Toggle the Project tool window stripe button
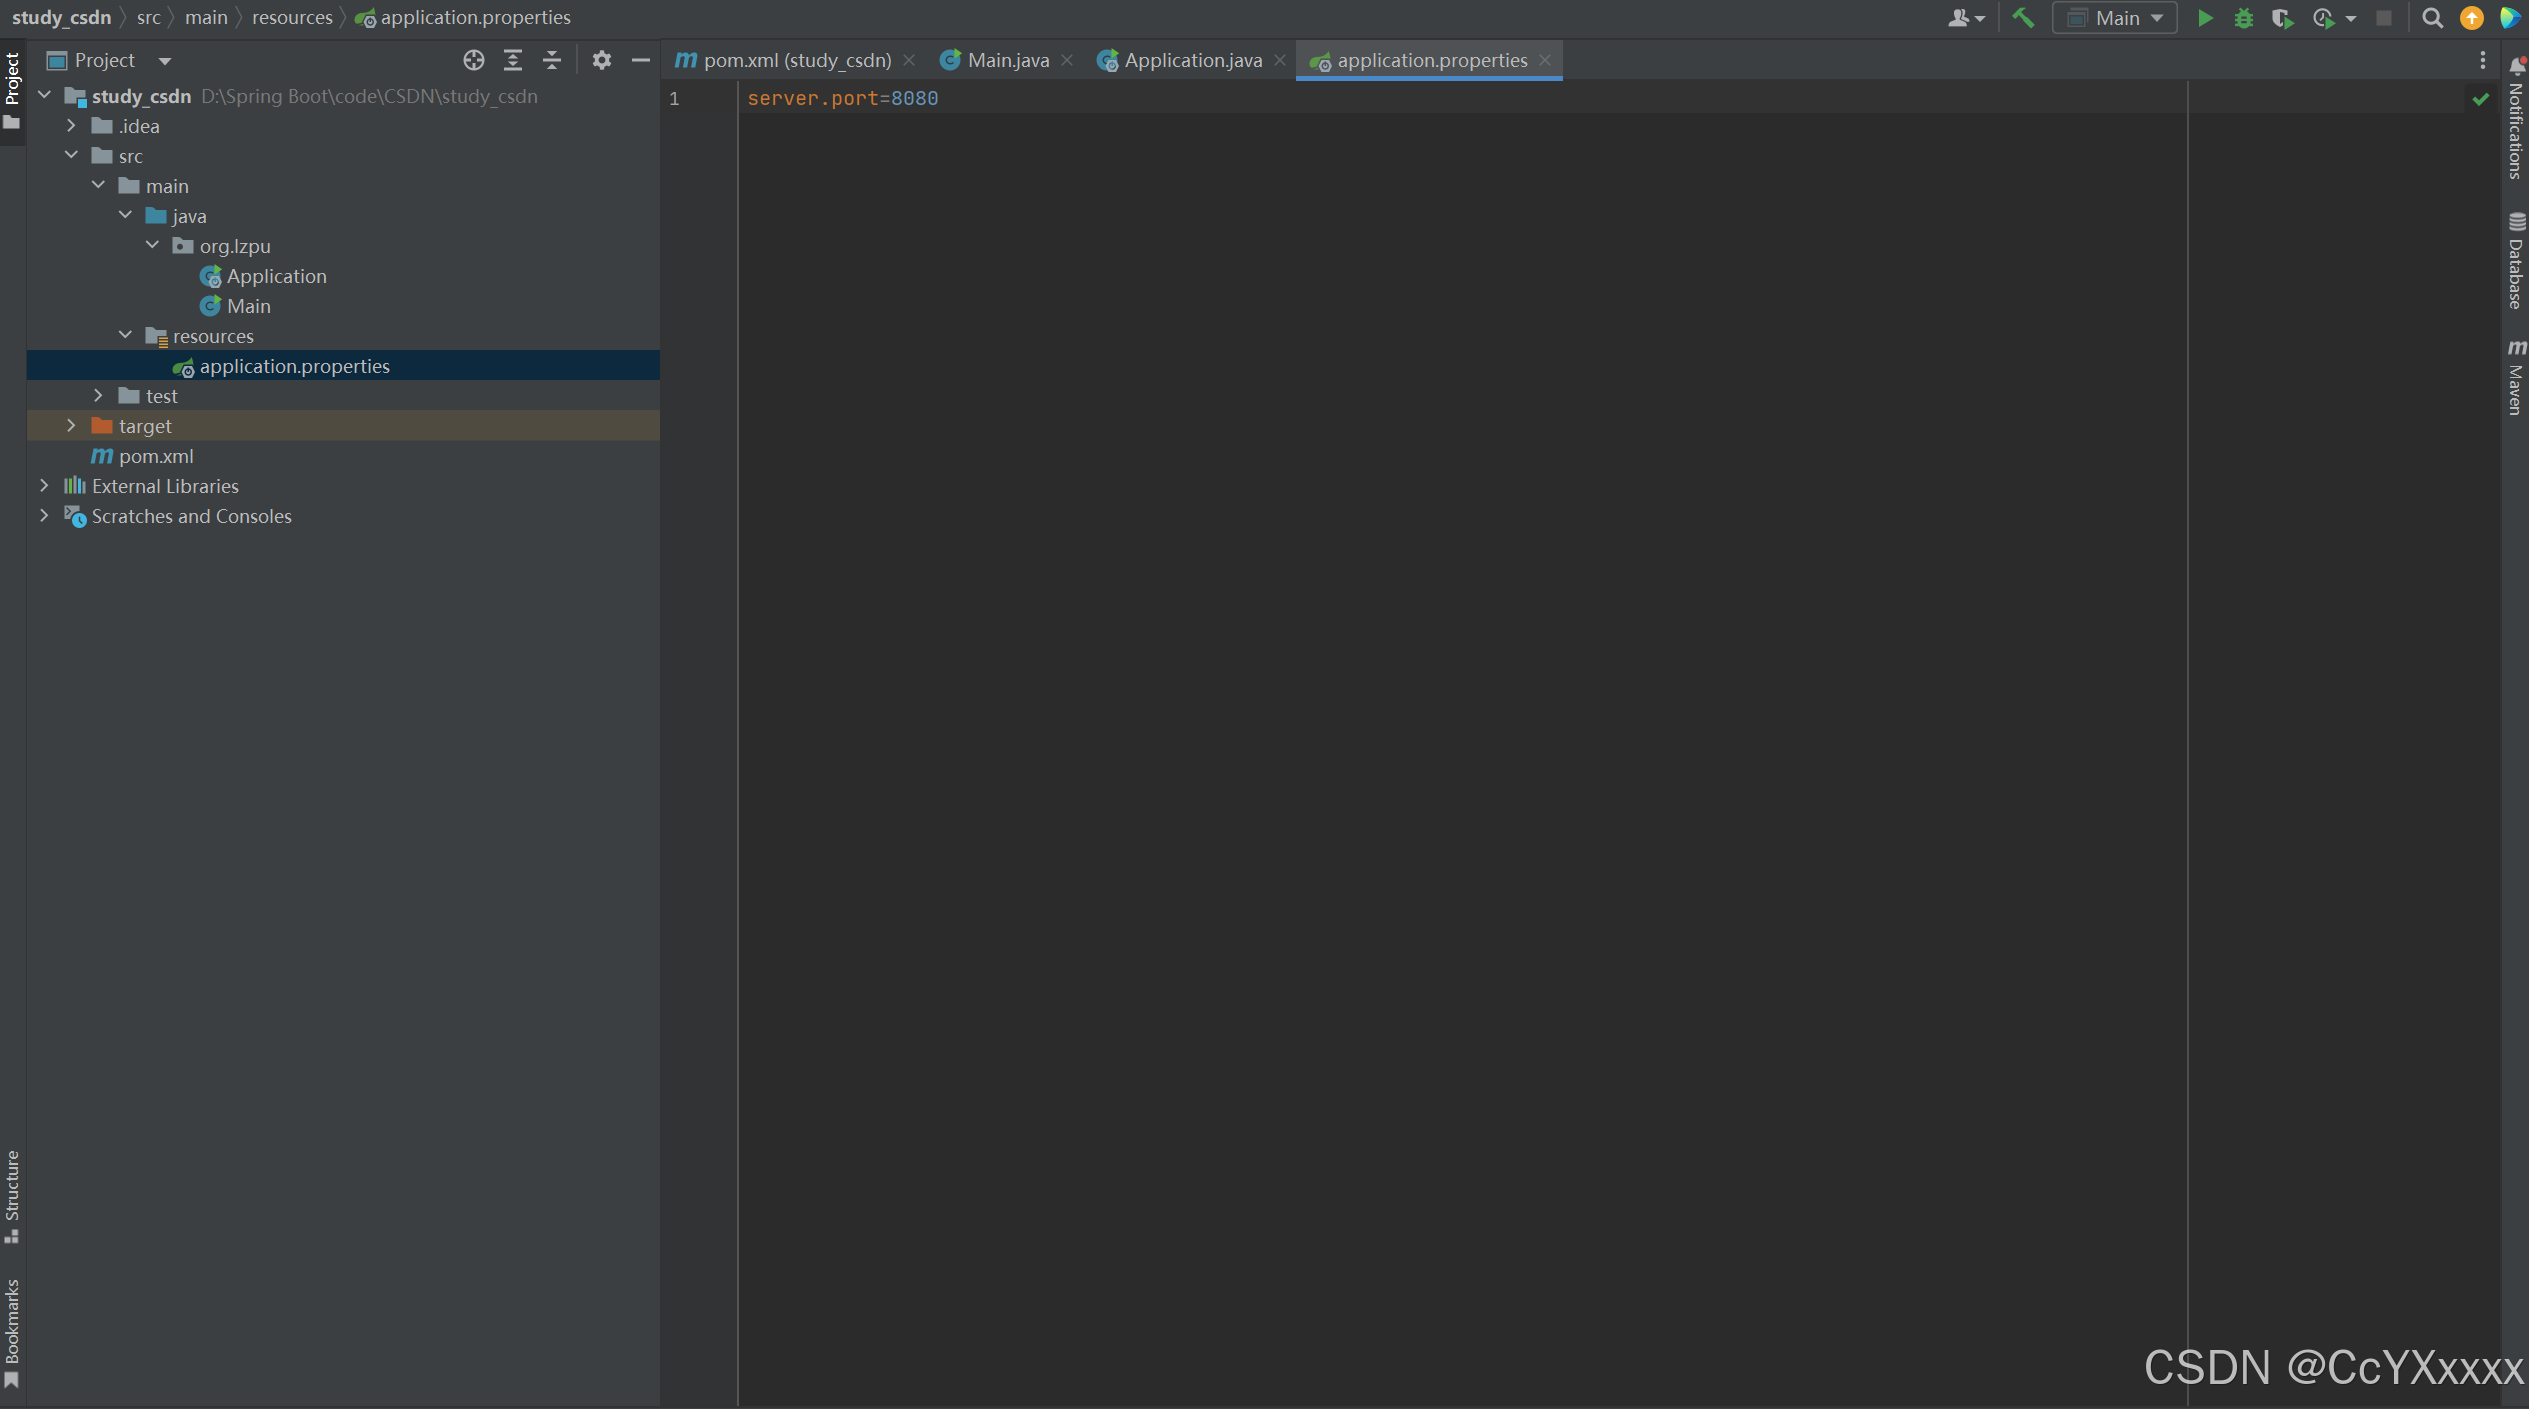The width and height of the screenshot is (2529, 1409). click(x=12, y=90)
